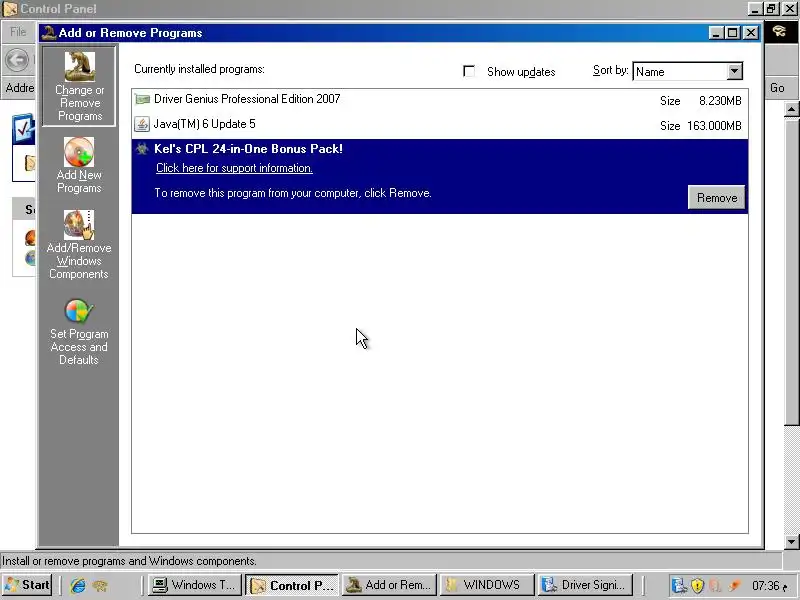Click the Go button in Control Panel

[x=777, y=88]
